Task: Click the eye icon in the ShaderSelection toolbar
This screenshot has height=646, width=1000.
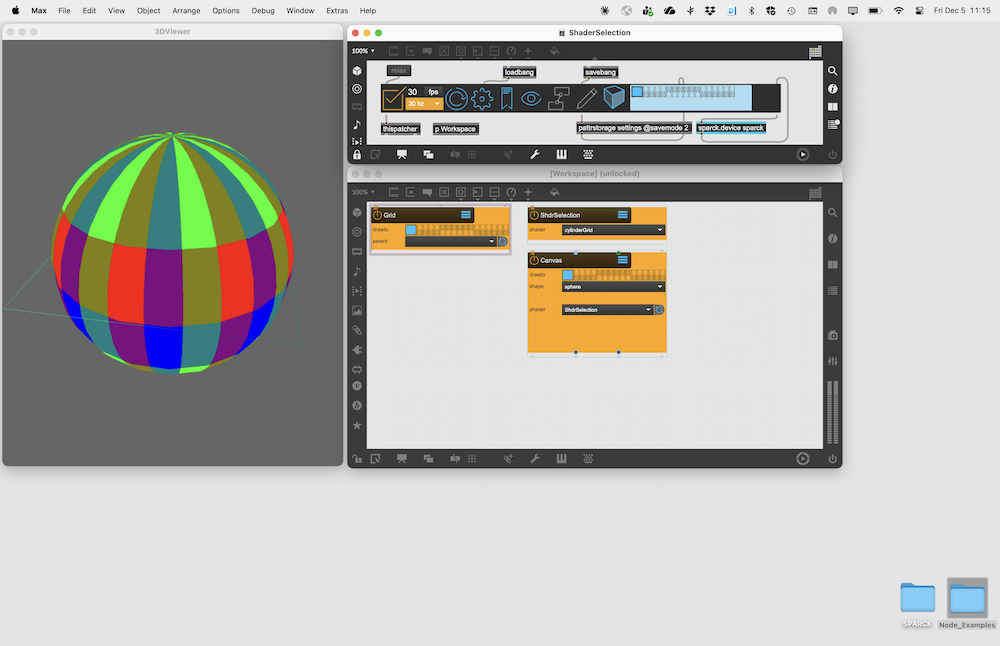Action: coord(532,98)
